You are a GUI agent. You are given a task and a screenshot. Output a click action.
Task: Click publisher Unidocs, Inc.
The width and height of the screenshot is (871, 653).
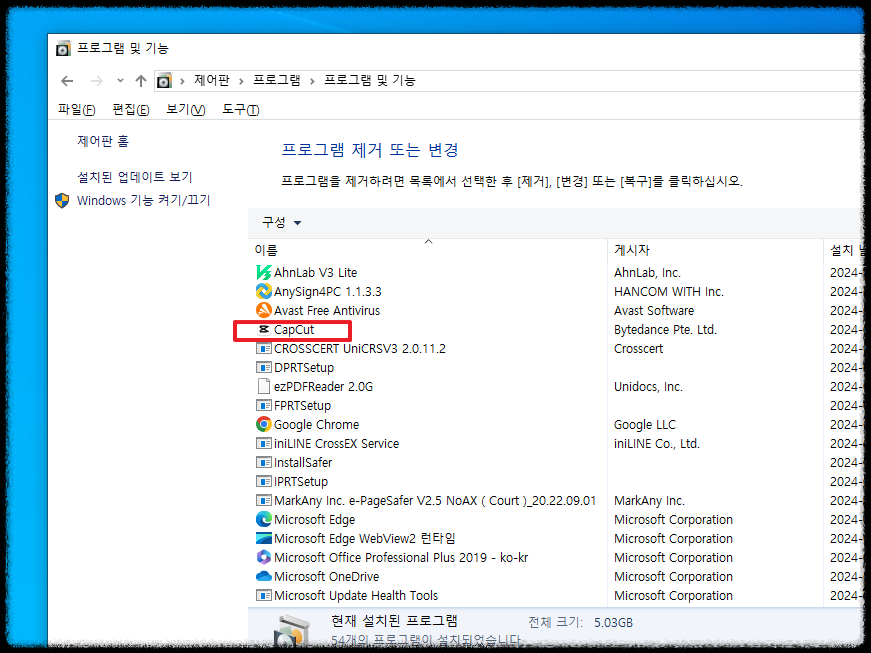click(x=648, y=386)
